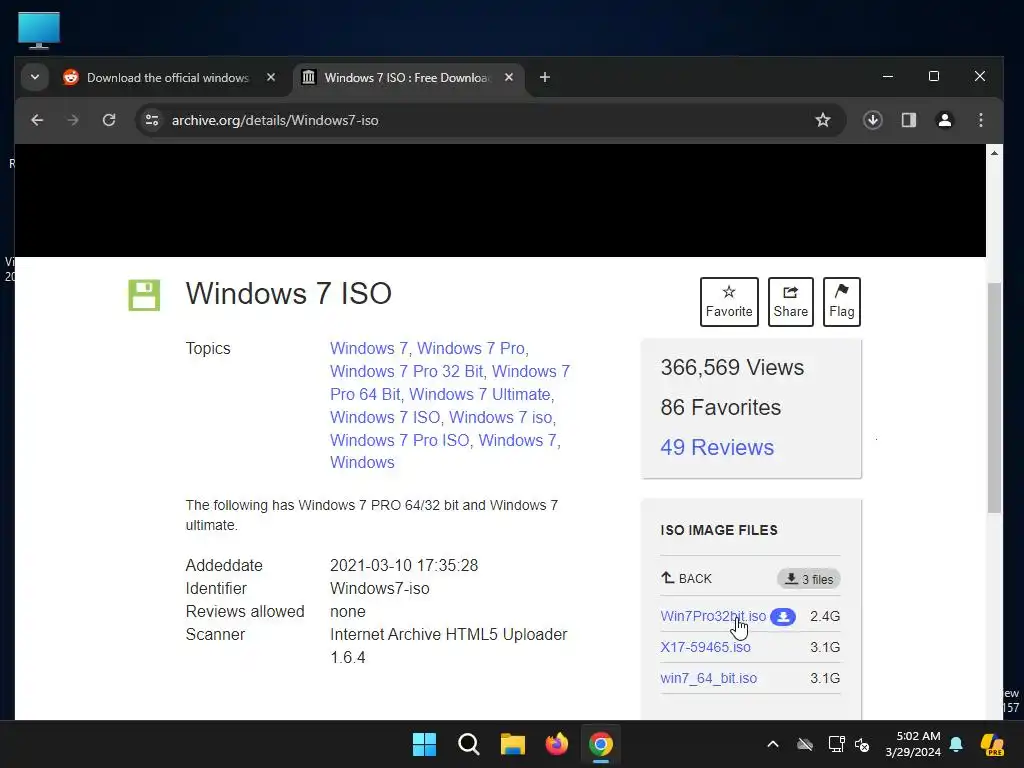Open Chrome profile icon
The width and height of the screenshot is (1024, 768).
pos(945,120)
